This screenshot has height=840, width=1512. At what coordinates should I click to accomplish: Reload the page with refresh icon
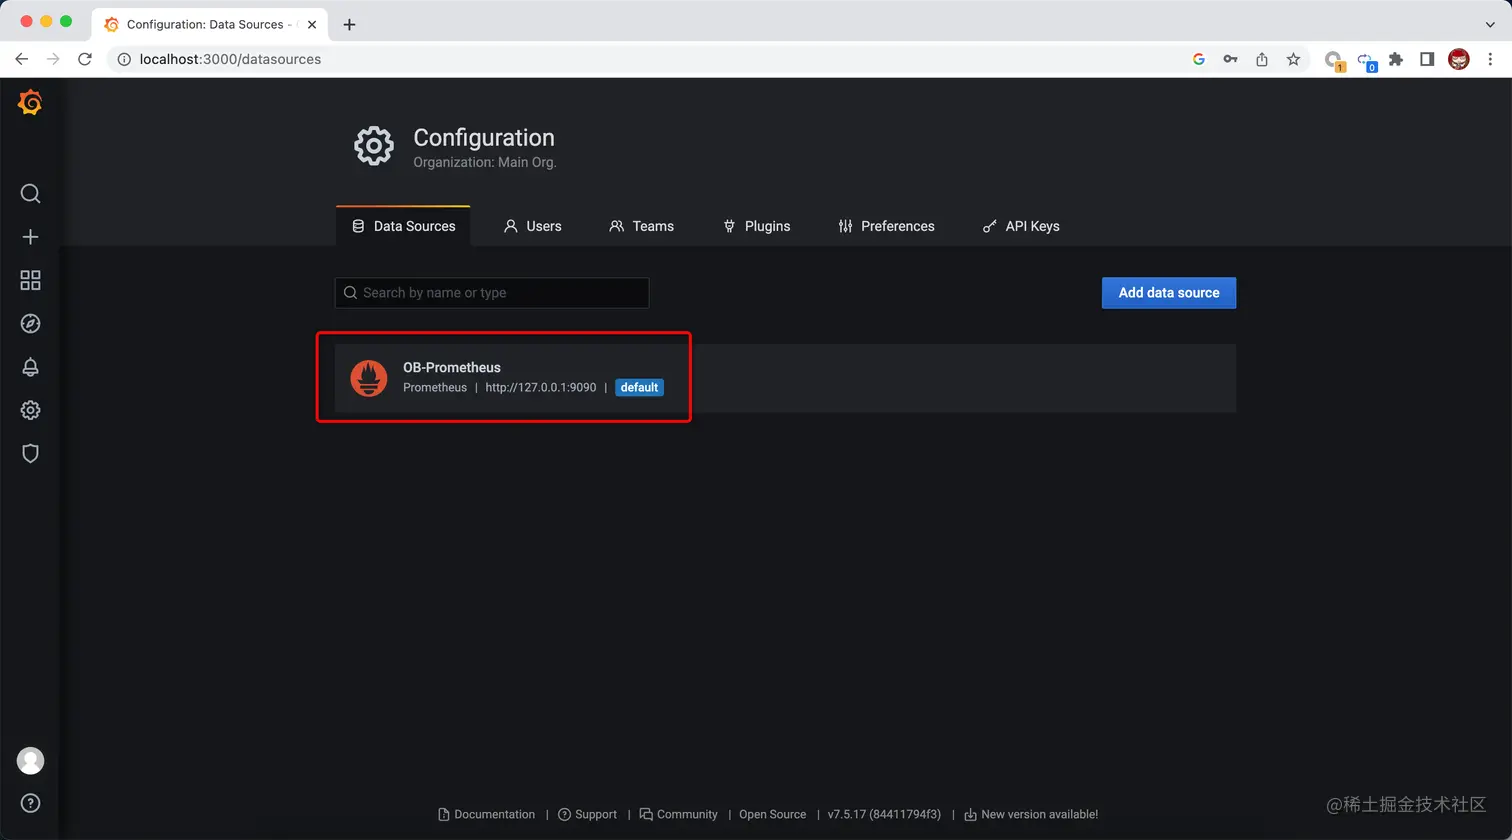pyautogui.click(x=85, y=59)
